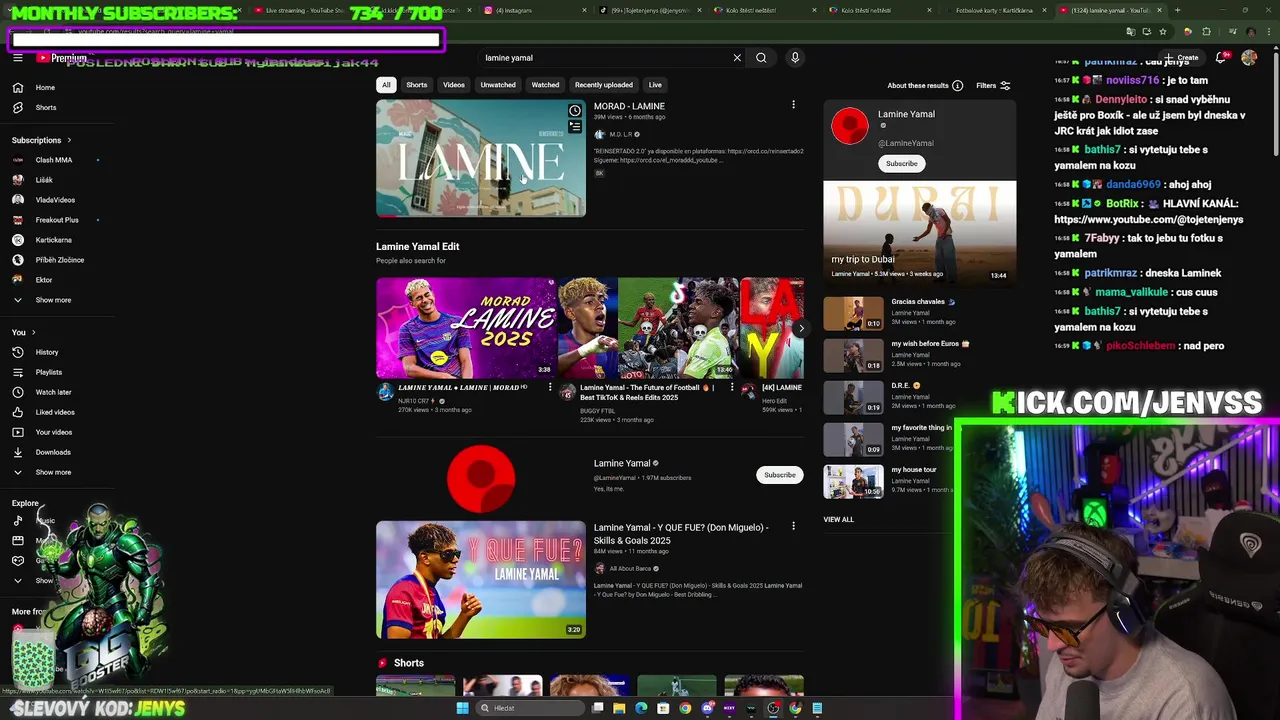Open the browser extensions puzzle icon
1280x720 pixels.
coord(1206,32)
